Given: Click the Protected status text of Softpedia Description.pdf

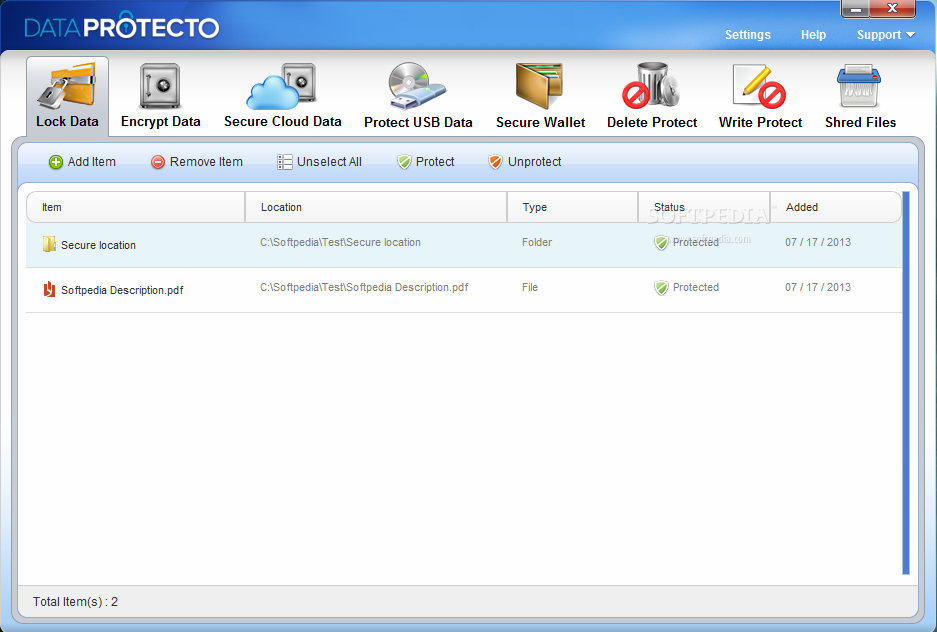Looking at the screenshot, I should [x=696, y=287].
